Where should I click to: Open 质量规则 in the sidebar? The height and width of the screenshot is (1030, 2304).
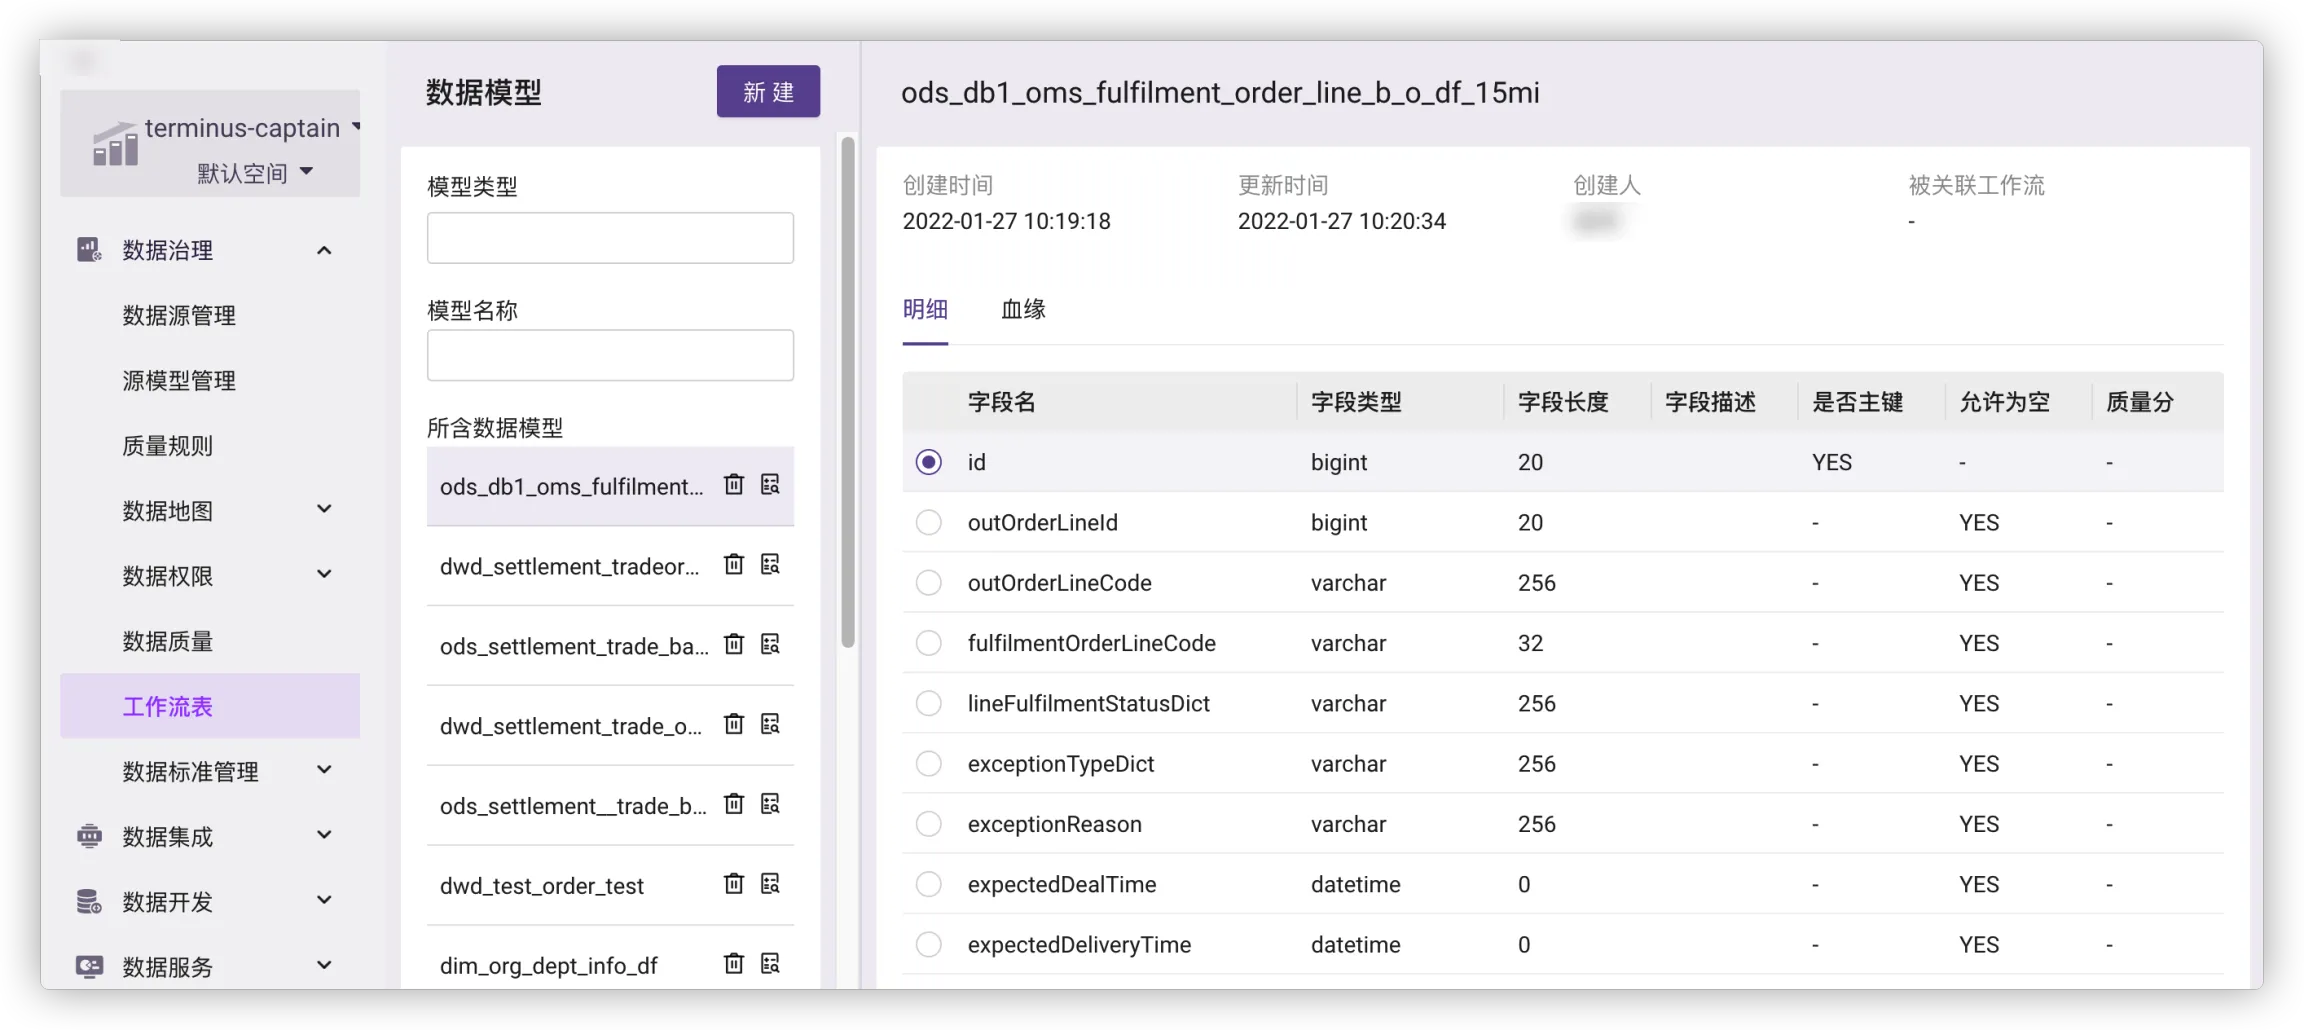tap(168, 446)
